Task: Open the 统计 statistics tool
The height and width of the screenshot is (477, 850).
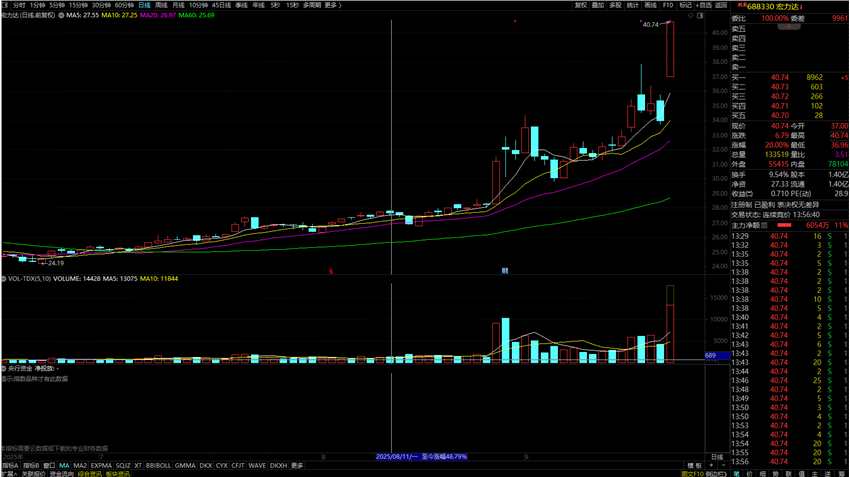Action: 633,5
